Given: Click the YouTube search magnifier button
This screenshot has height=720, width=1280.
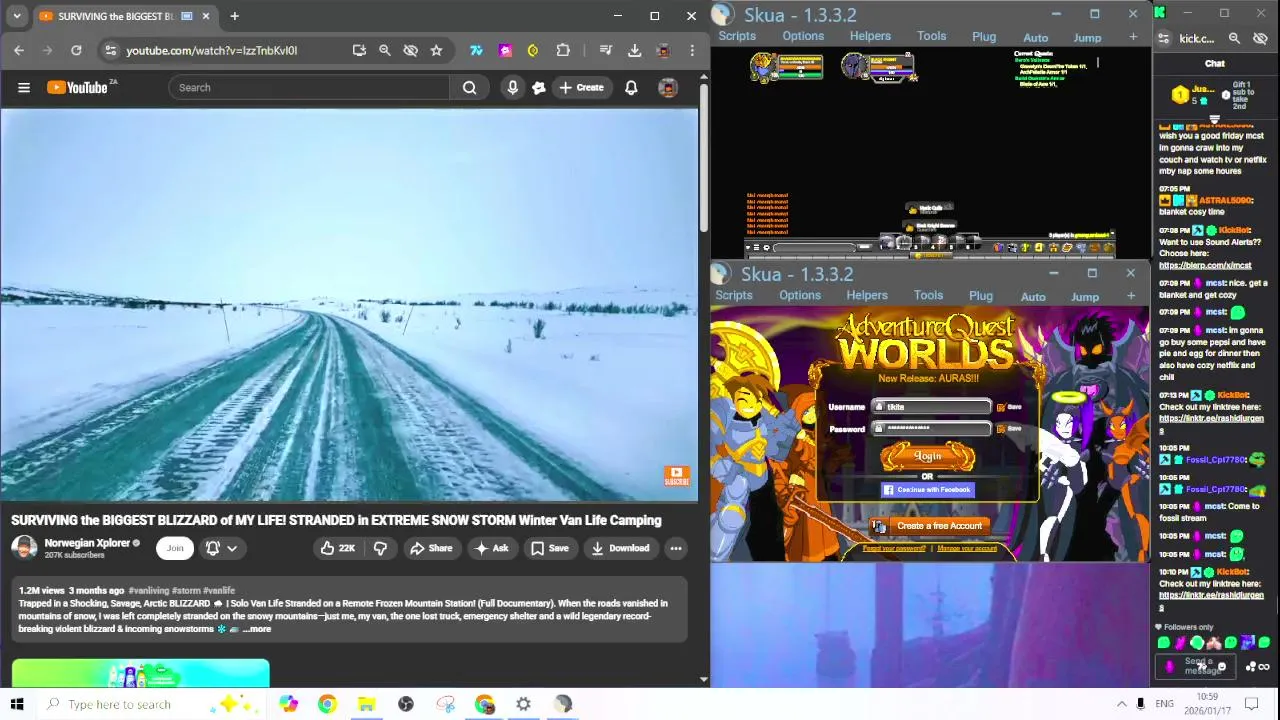Looking at the screenshot, I should pyautogui.click(x=469, y=88).
